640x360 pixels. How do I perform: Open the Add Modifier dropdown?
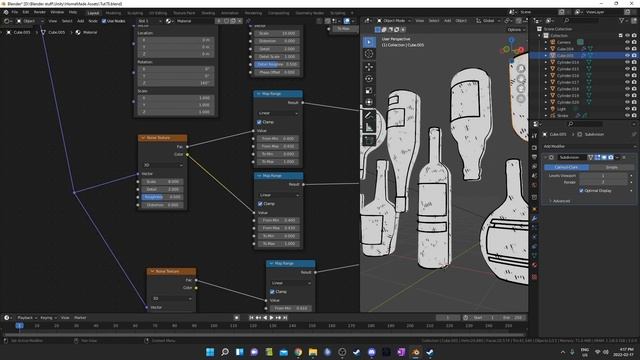tap(589, 146)
